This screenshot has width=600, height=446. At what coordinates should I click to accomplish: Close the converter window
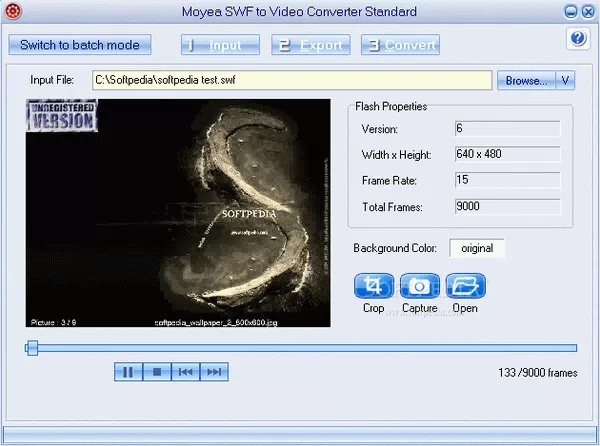click(588, 12)
